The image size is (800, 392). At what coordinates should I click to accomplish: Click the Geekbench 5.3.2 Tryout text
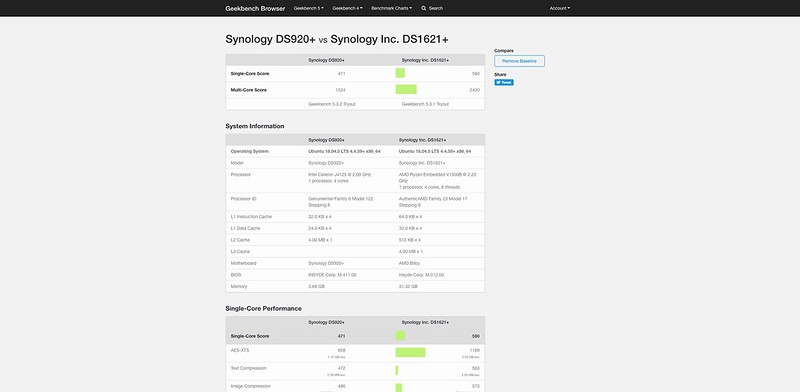(332, 104)
